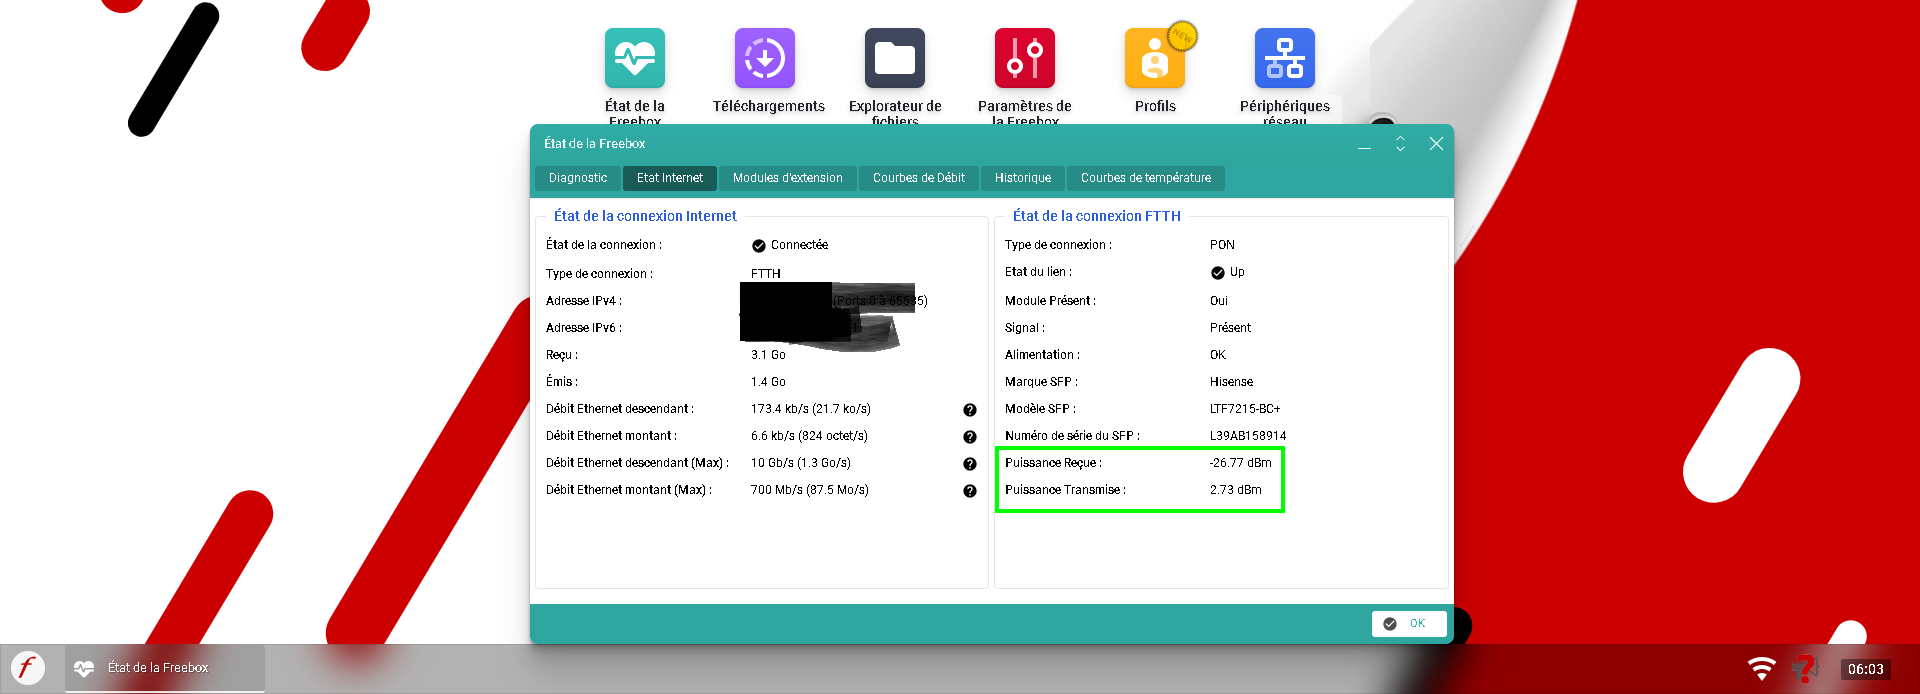Click the PON connection type value

(1222, 245)
